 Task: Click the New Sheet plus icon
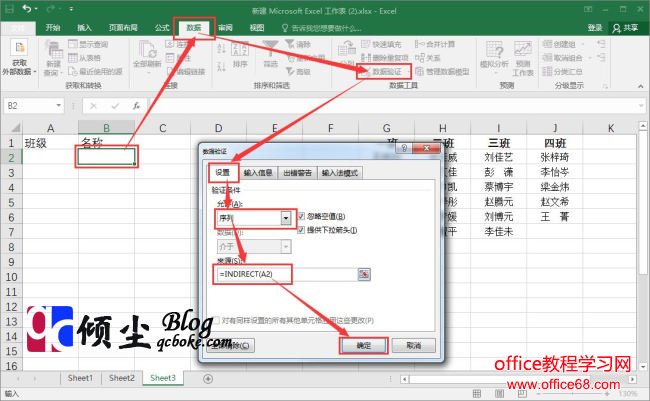[x=208, y=379]
